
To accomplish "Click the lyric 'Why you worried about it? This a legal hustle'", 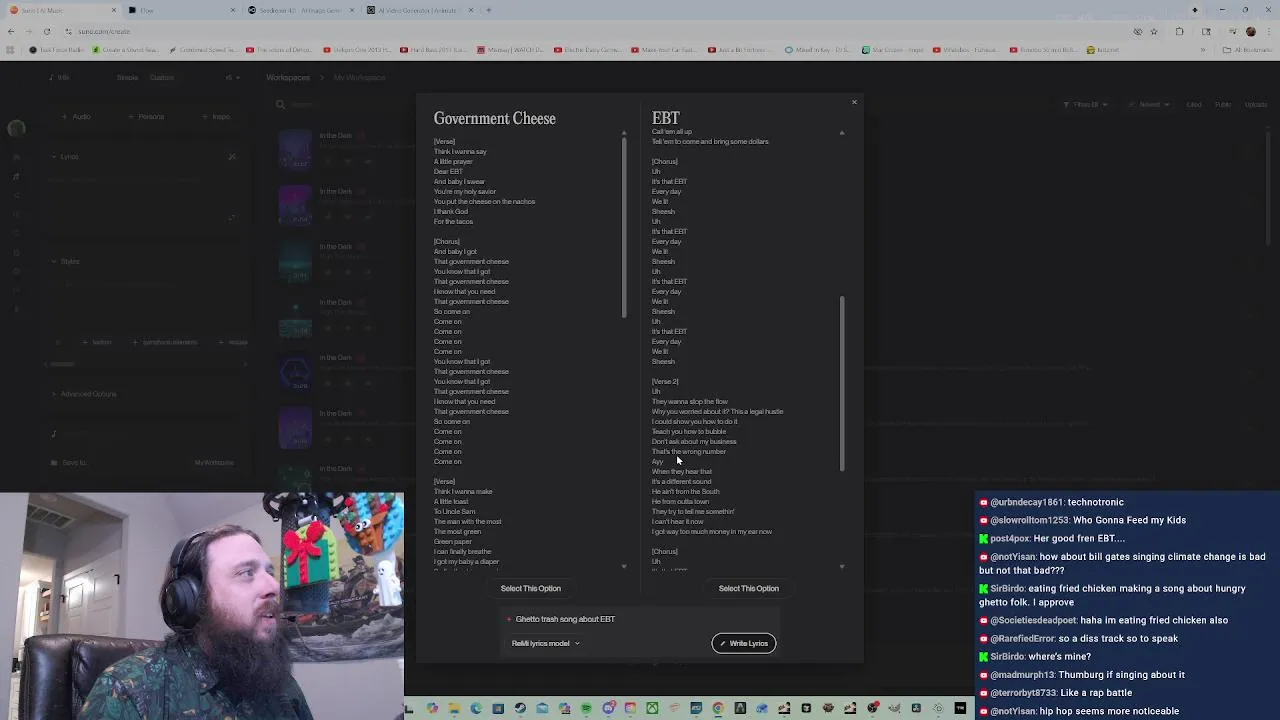I will [x=717, y=411].
